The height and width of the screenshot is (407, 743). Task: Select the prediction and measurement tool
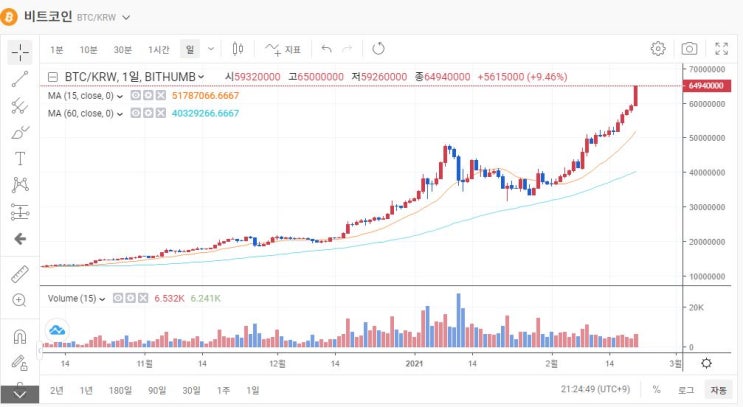click(20, 212)
